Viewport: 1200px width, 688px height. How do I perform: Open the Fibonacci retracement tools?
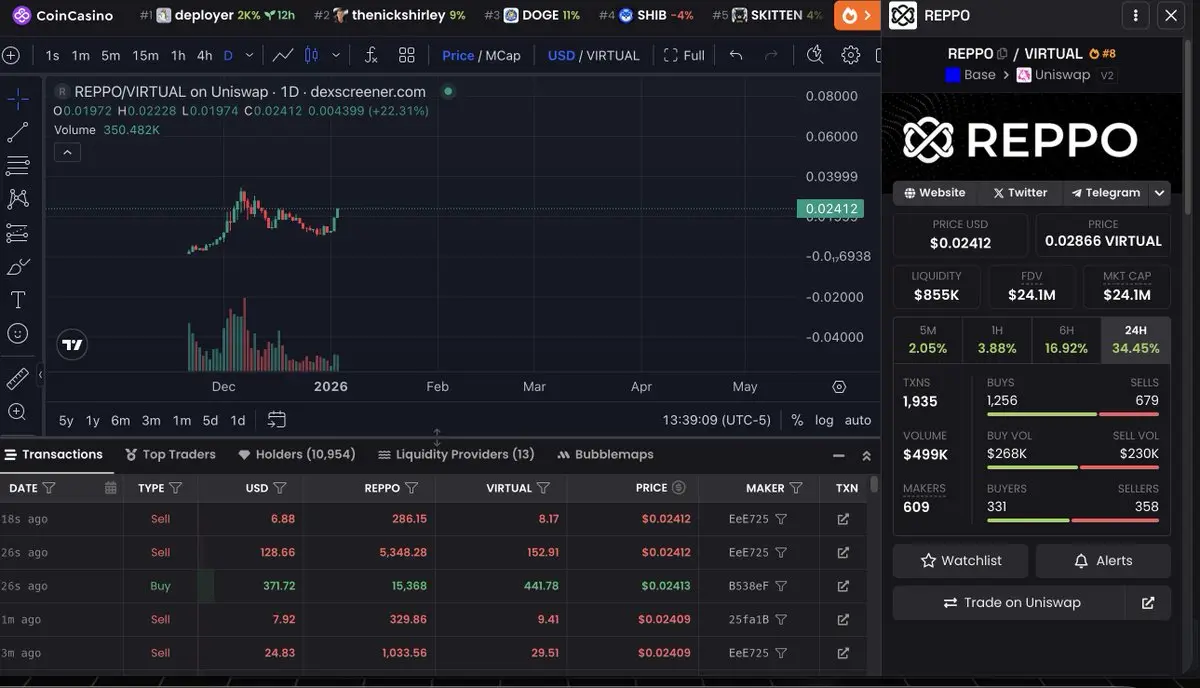pyautogui.click(x=18, y=166)
